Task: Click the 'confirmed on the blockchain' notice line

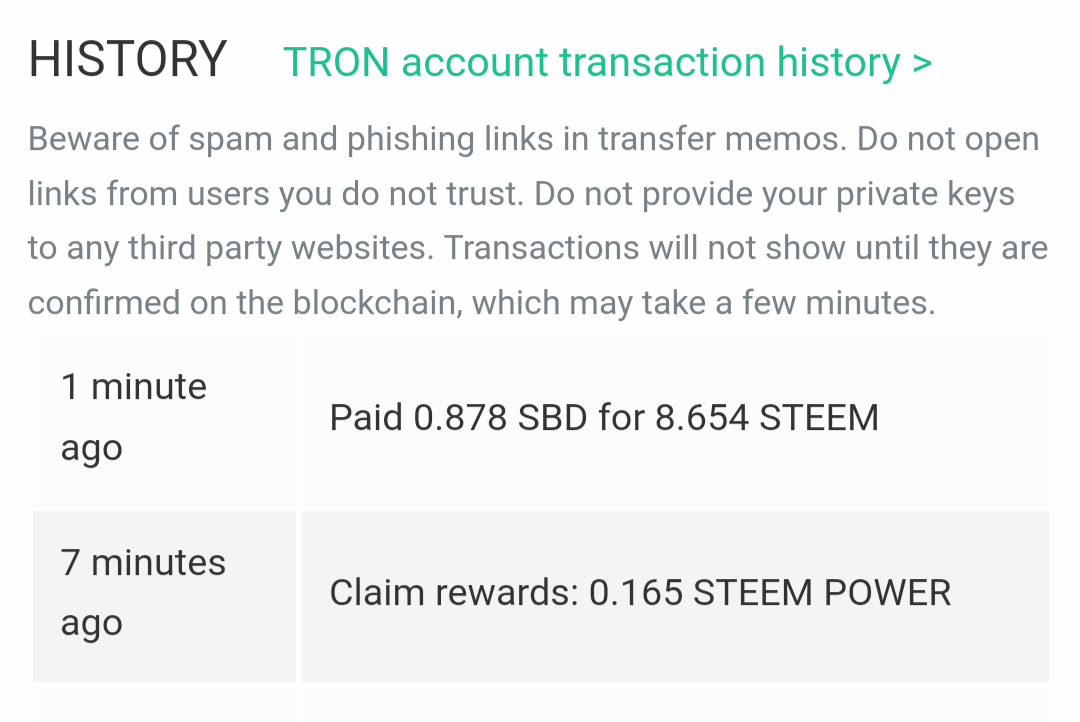Action: (480, 302)
